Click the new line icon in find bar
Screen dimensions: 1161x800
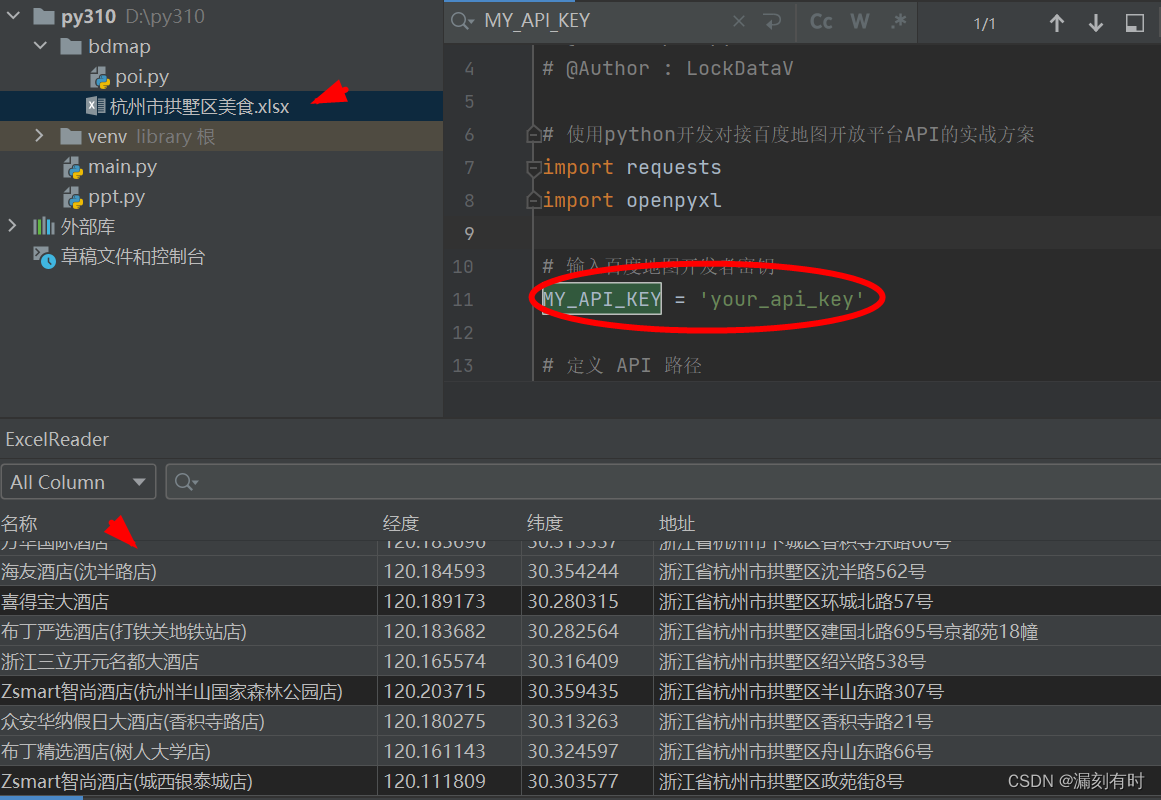772,21
